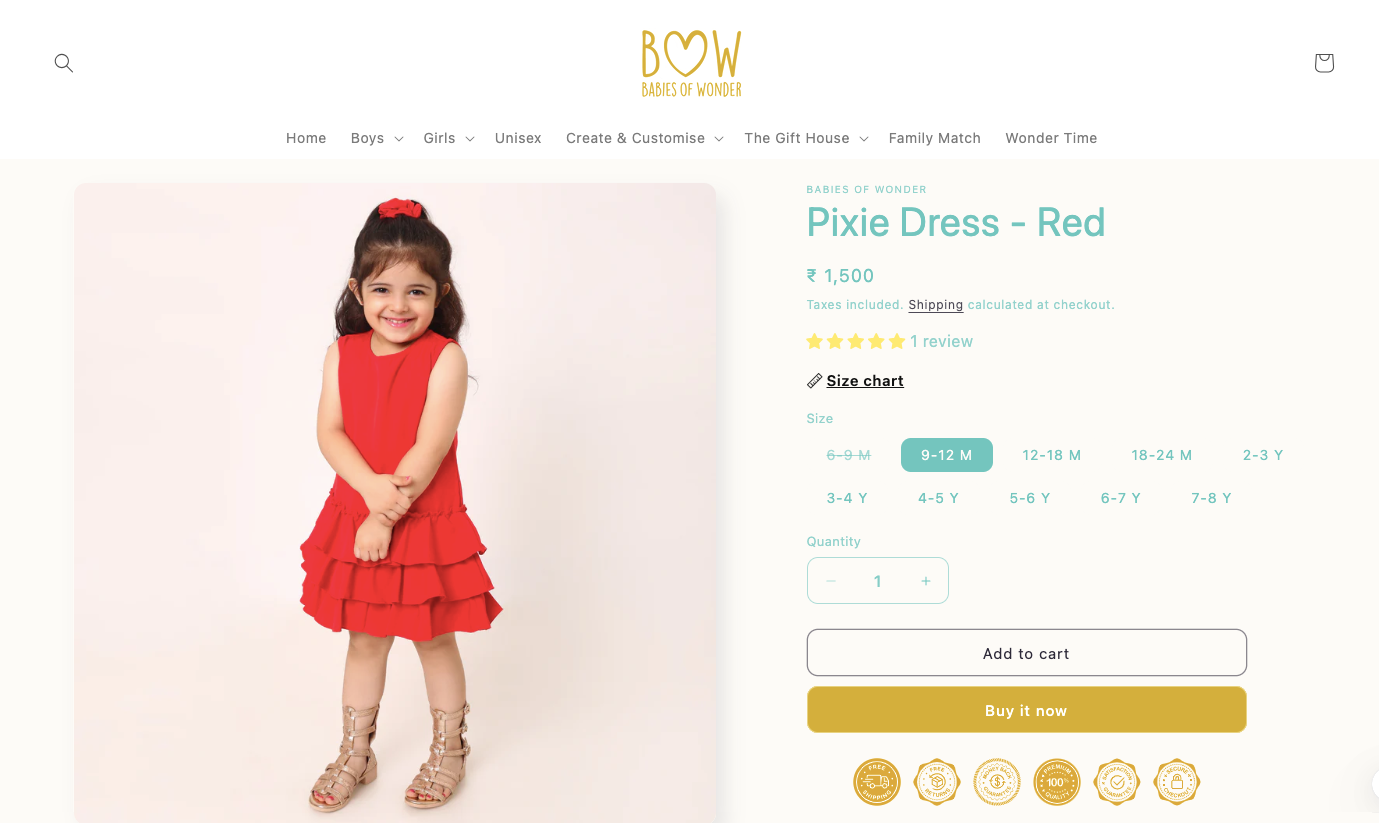The image size is (1379, 823).
Task: Click the ruler icon beside Size chart
Action: (815, 381)
